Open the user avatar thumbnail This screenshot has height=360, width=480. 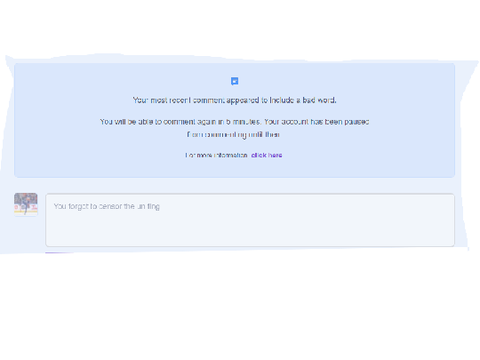26,204
